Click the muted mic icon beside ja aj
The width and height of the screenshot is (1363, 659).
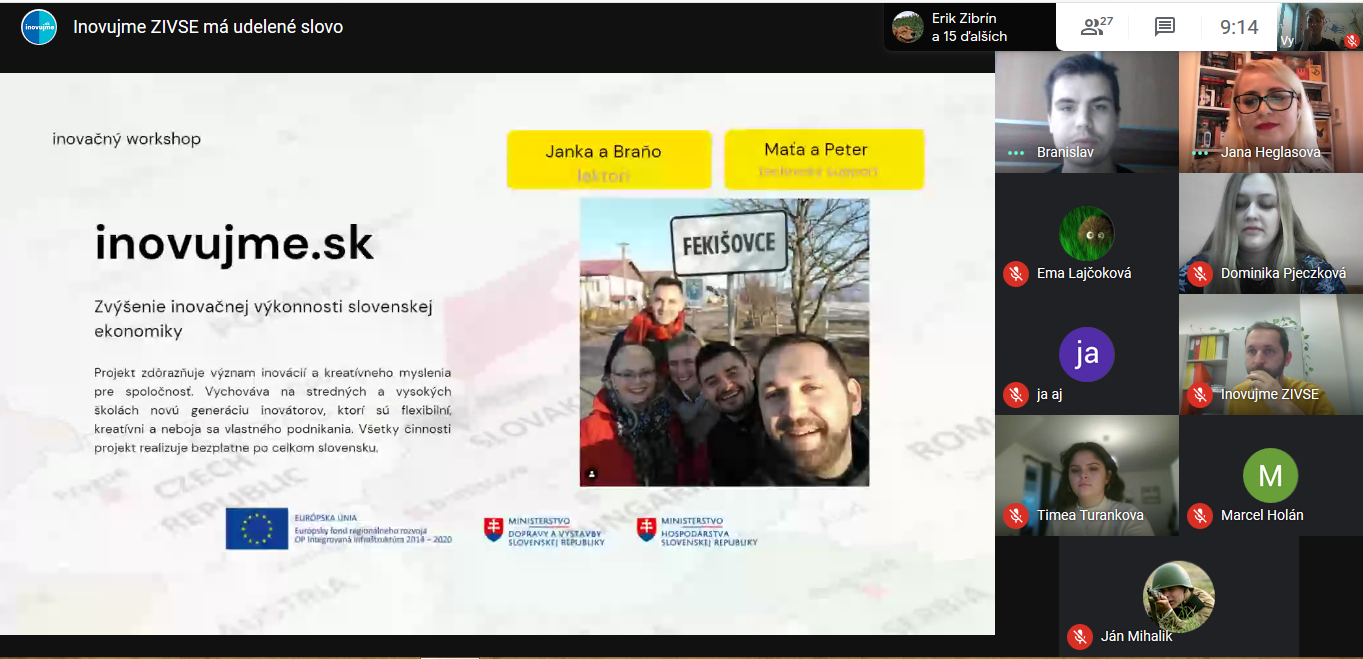coord(1016,394)
